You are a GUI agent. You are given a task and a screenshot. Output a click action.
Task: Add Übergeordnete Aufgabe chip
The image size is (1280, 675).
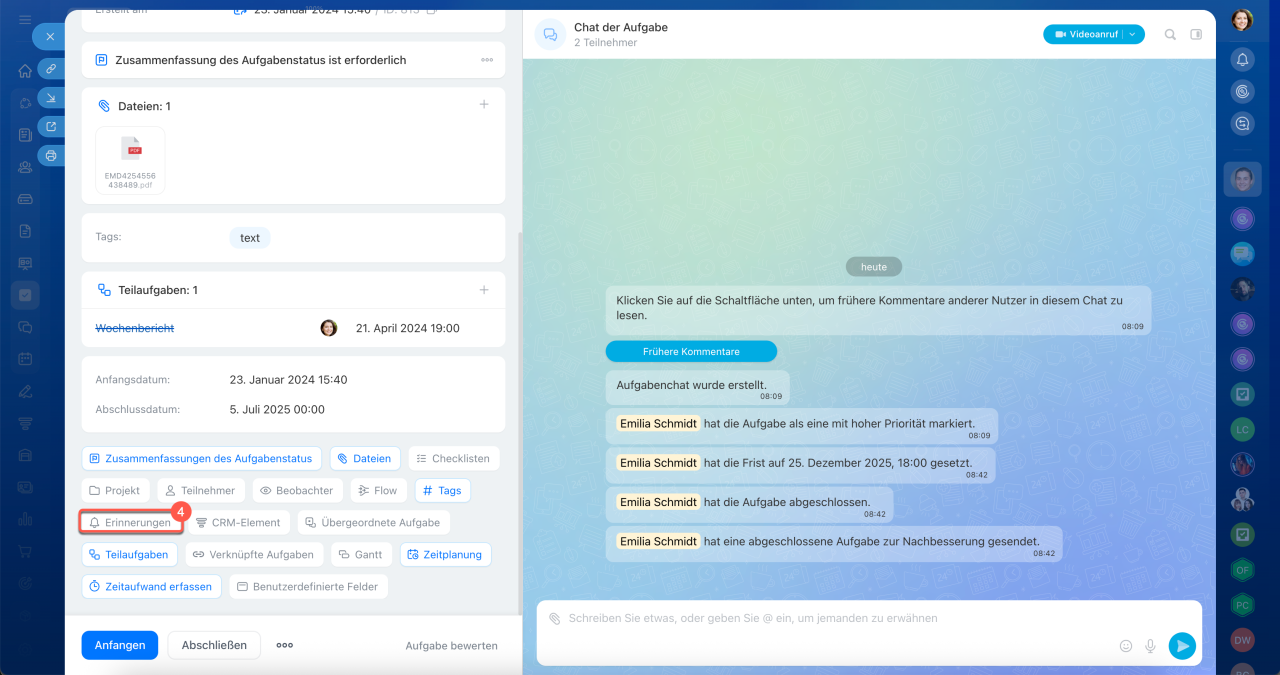tap(374, 522)
